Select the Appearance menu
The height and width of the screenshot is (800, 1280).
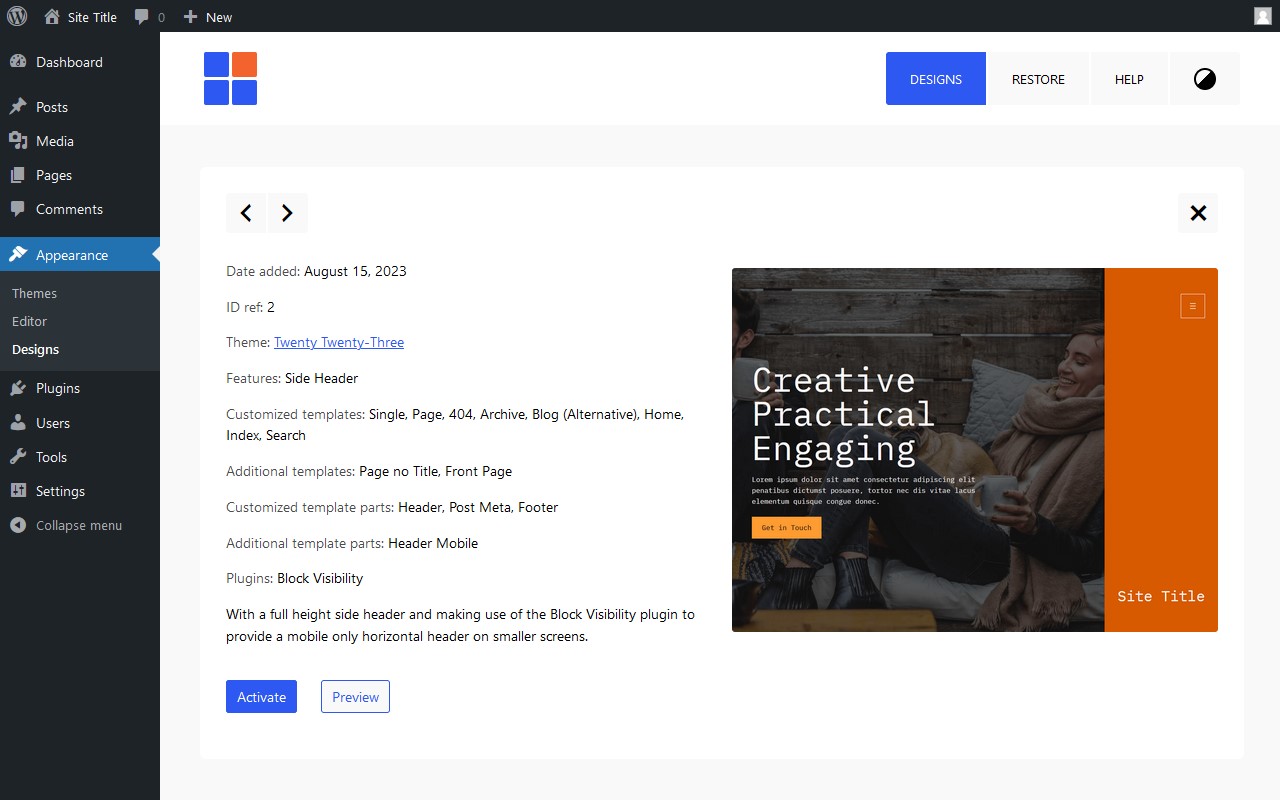tap(80, 255)
